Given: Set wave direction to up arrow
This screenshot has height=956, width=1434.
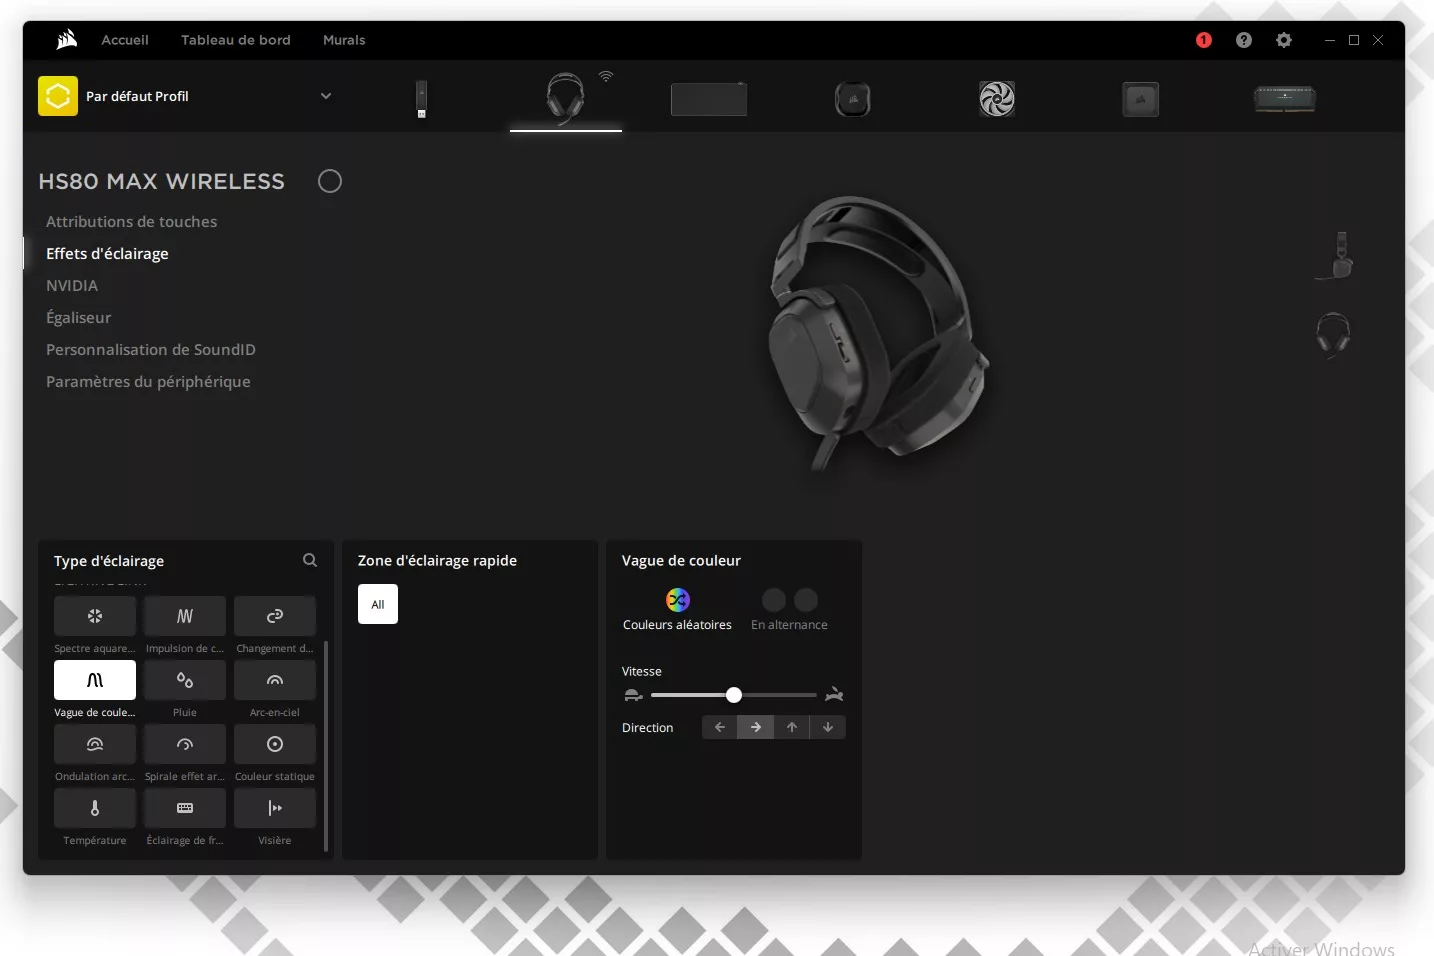Looking at the screenshot, I should point(792,727).
